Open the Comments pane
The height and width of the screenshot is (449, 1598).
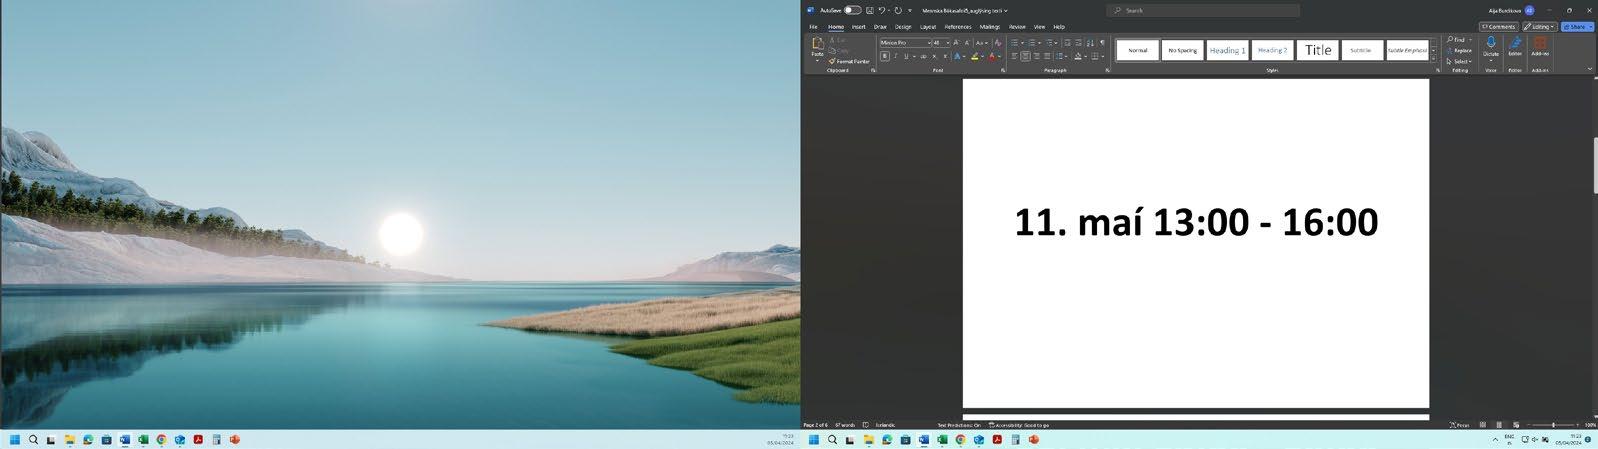click(x=1499, y=27)
